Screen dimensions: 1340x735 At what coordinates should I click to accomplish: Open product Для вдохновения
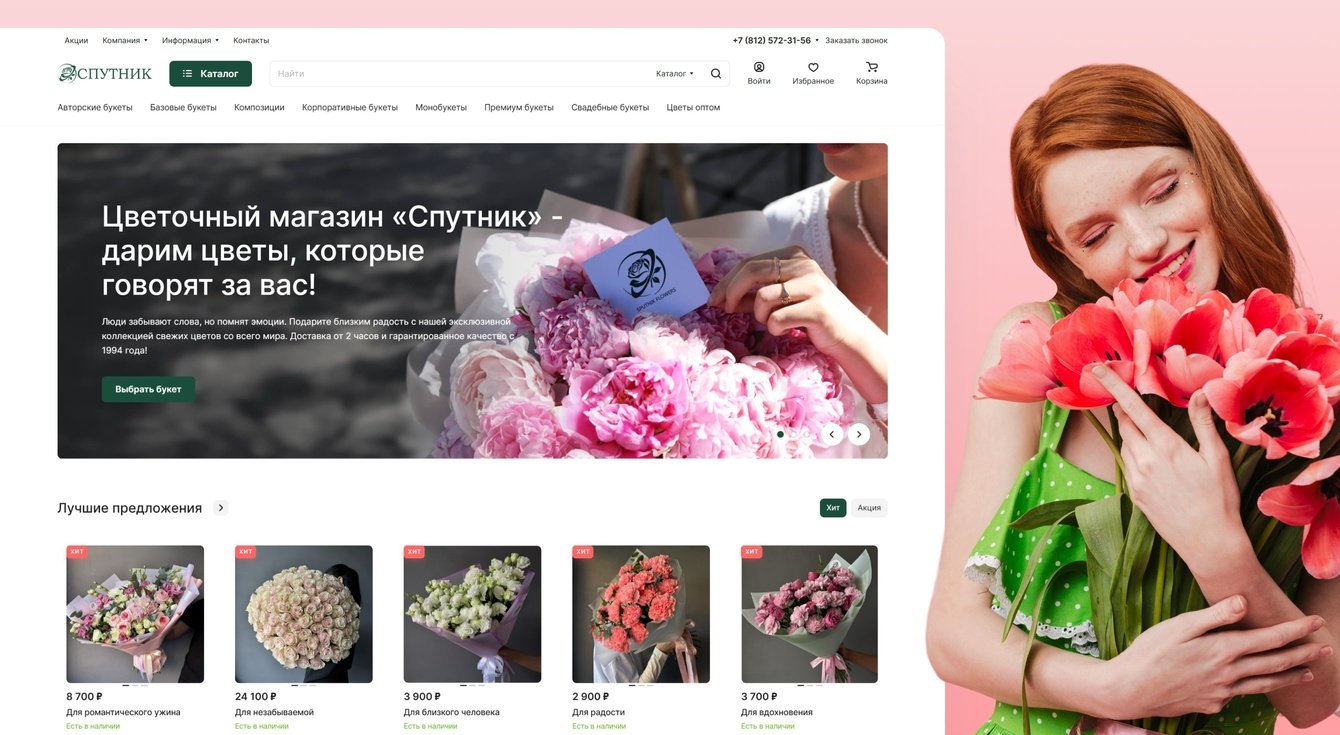click(776, 712)
